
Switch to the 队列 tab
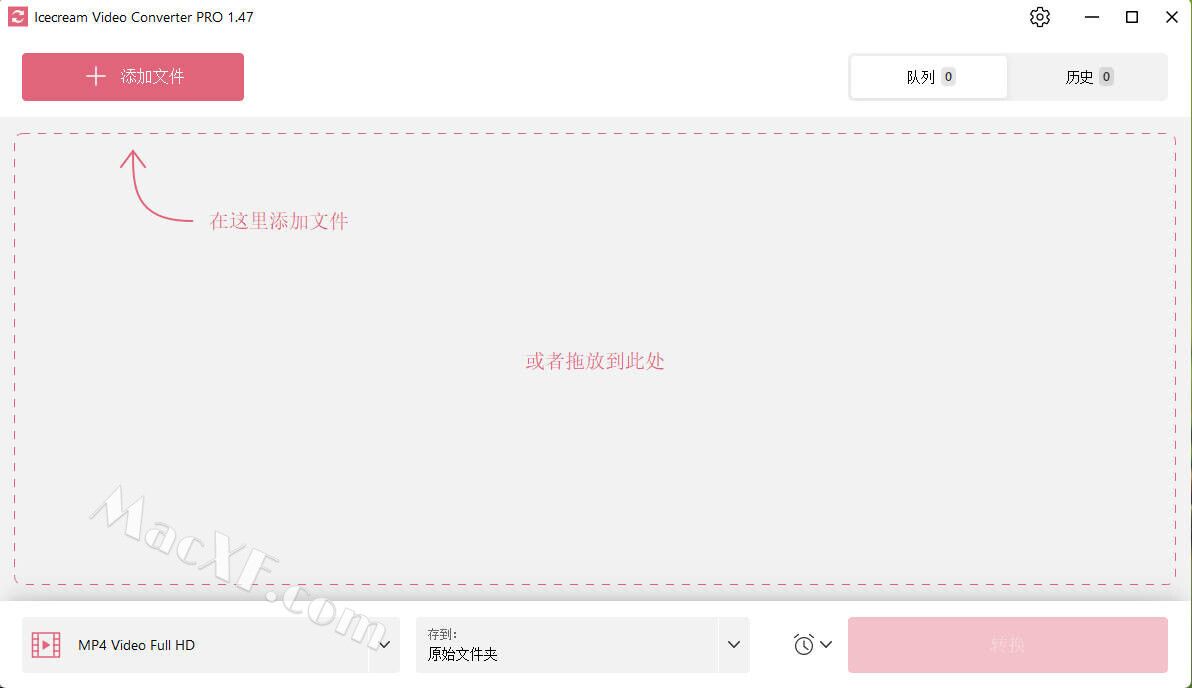tap(929, 77)
